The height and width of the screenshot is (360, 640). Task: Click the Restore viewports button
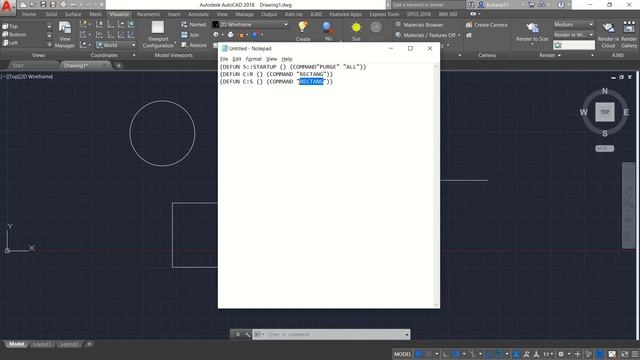click(x=194, y=45)
